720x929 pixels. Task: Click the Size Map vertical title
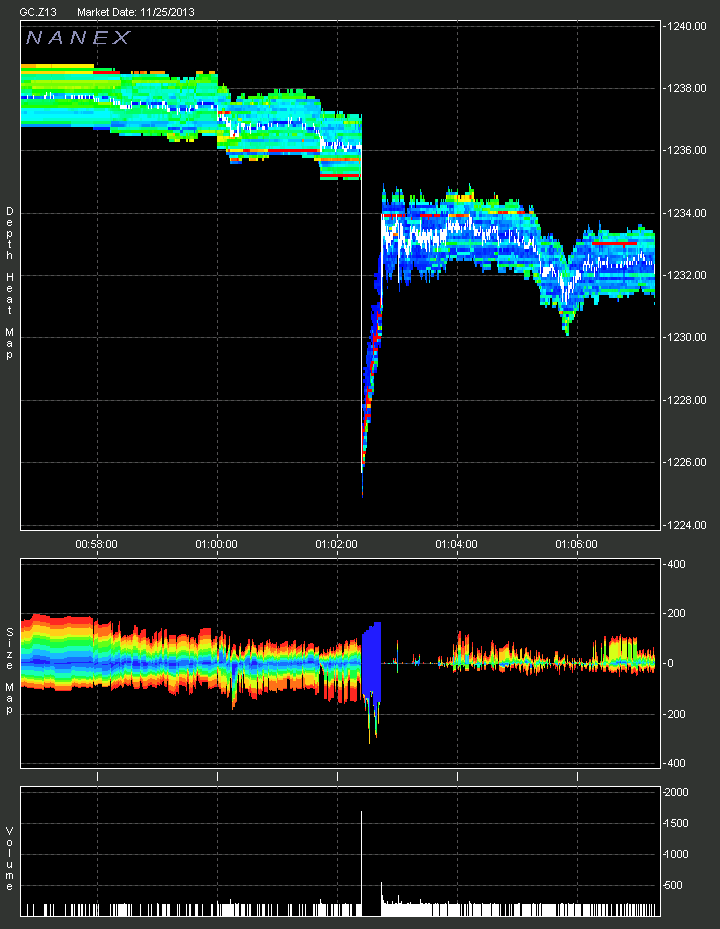9,671
